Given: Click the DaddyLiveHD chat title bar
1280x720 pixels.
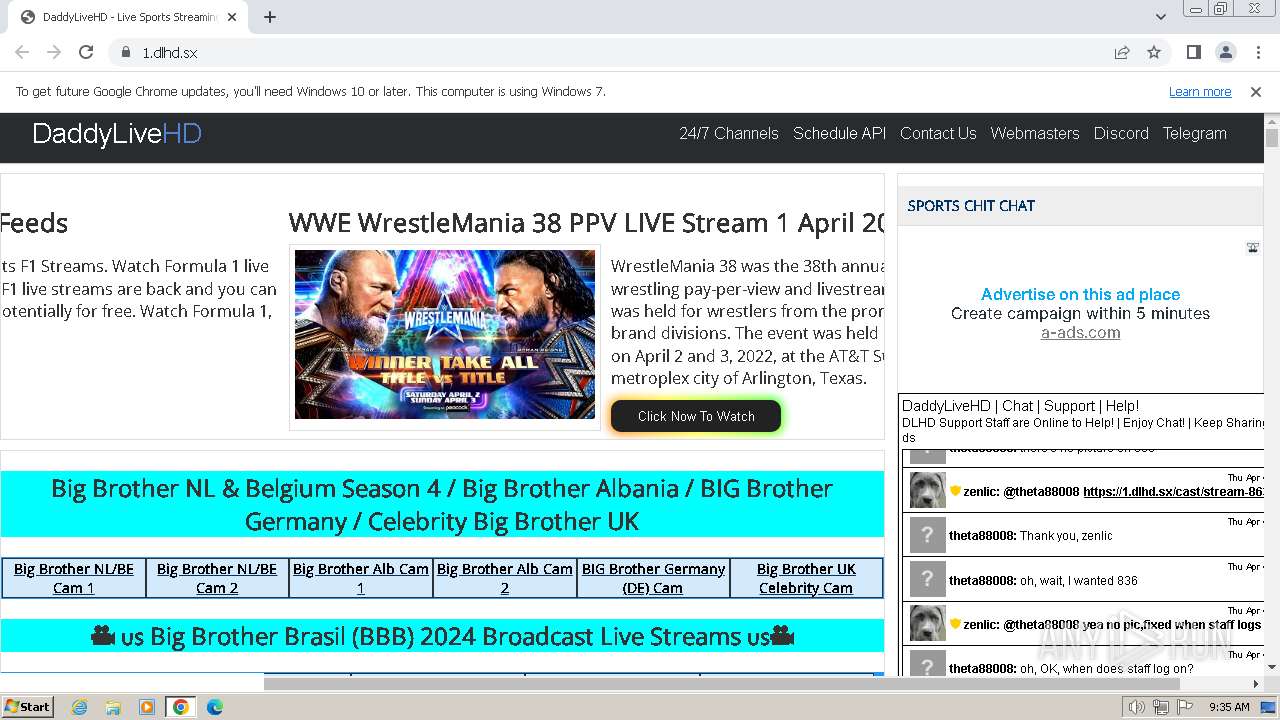Looking at the screenshot, I should click(x=1020, y=406).
